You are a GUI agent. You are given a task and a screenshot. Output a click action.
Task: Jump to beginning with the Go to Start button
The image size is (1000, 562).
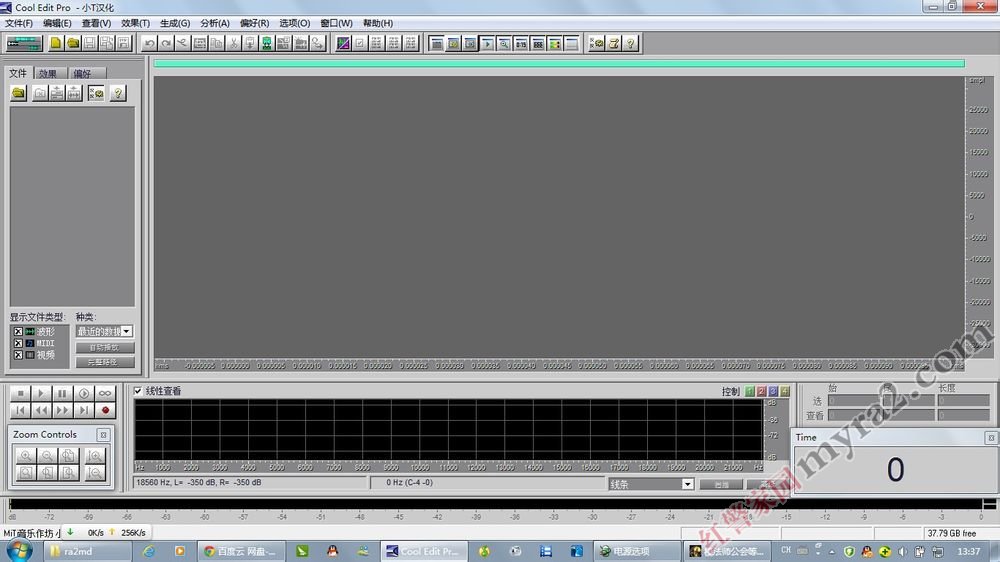(x=20, y=410)
